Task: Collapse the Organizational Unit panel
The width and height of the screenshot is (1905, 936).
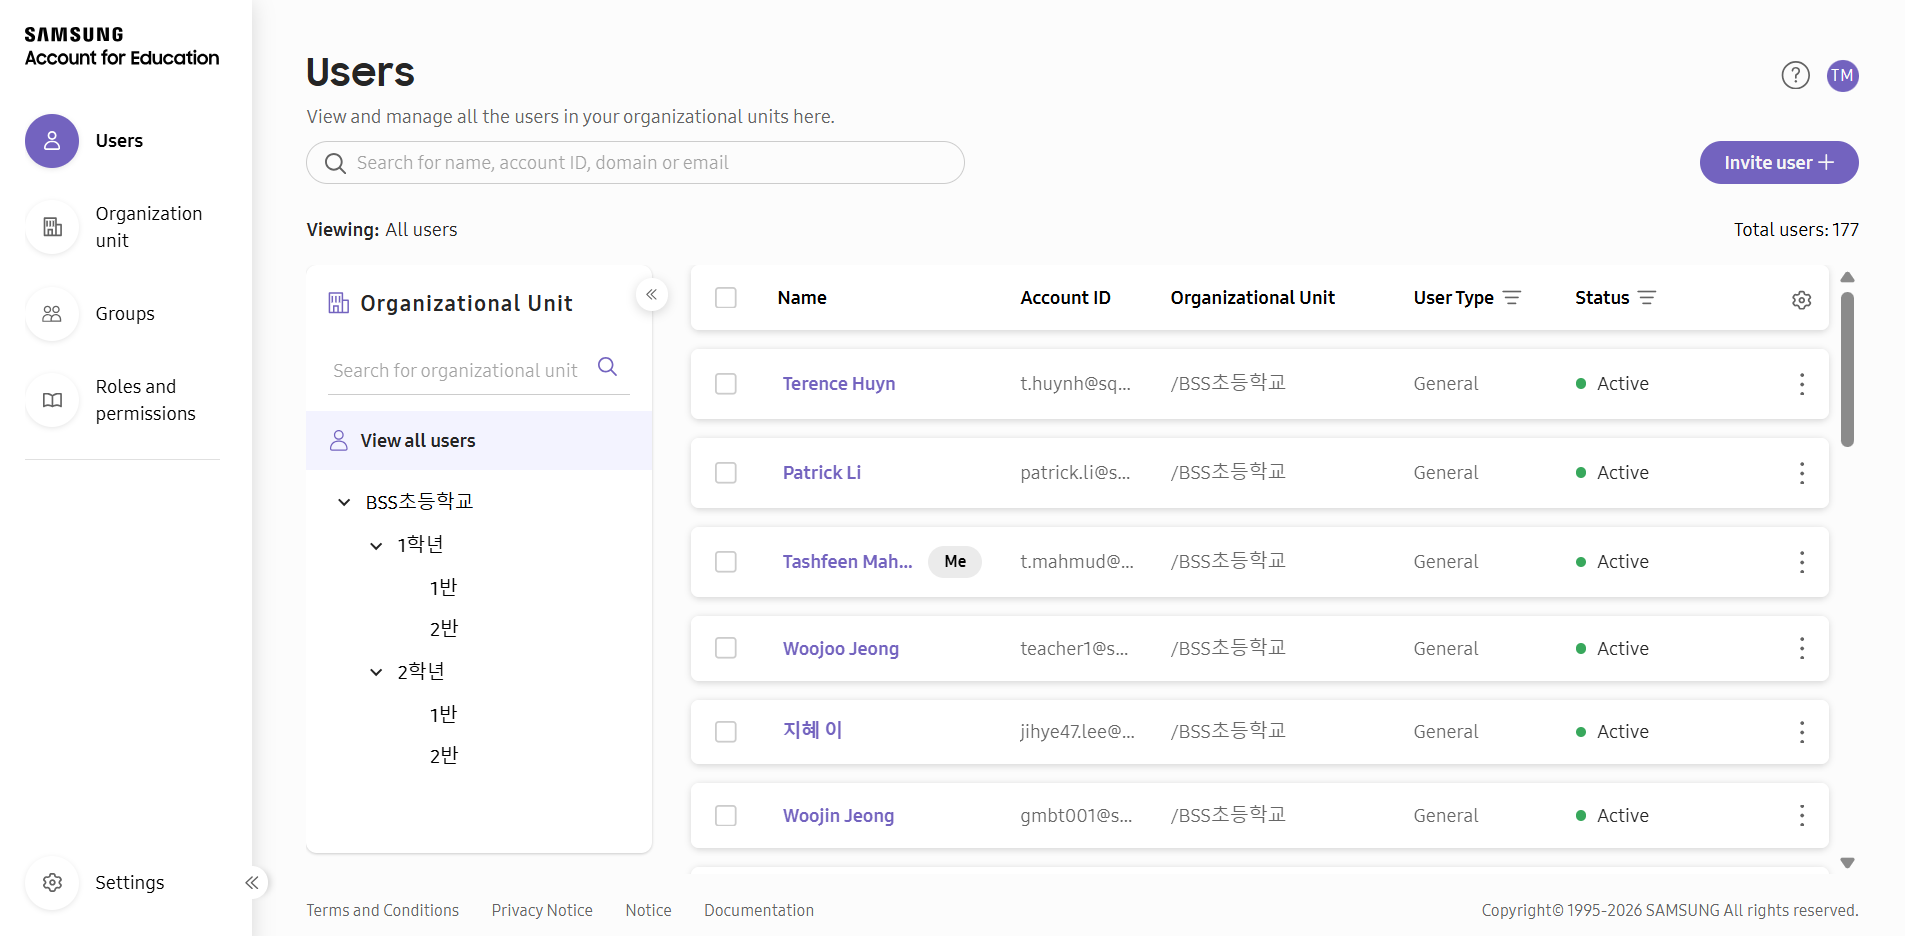Action: click(x=652, y=295)
